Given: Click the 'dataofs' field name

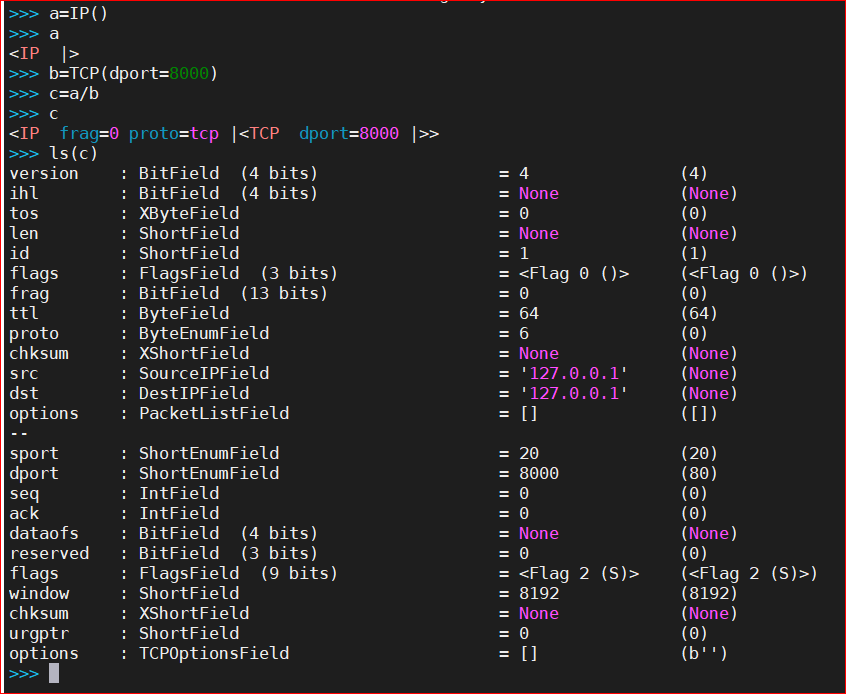Looking at the screenshot, I should 44,533.
